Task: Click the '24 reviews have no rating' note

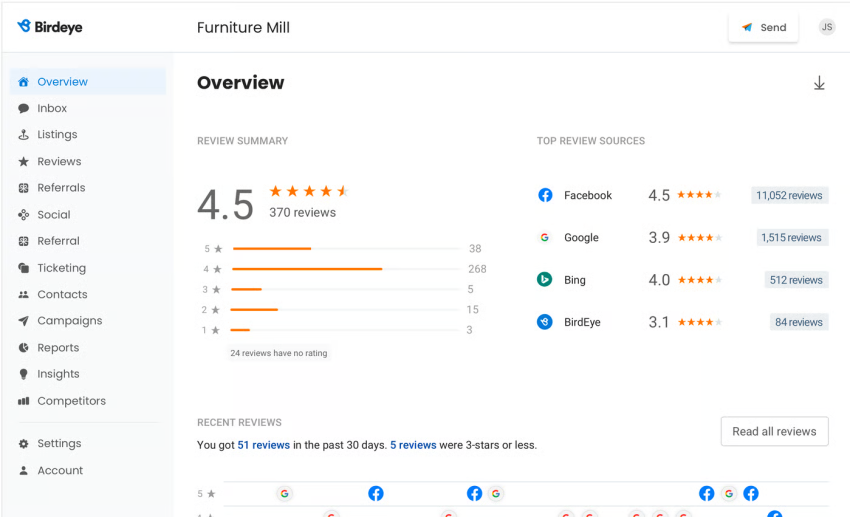Action: 279,353
